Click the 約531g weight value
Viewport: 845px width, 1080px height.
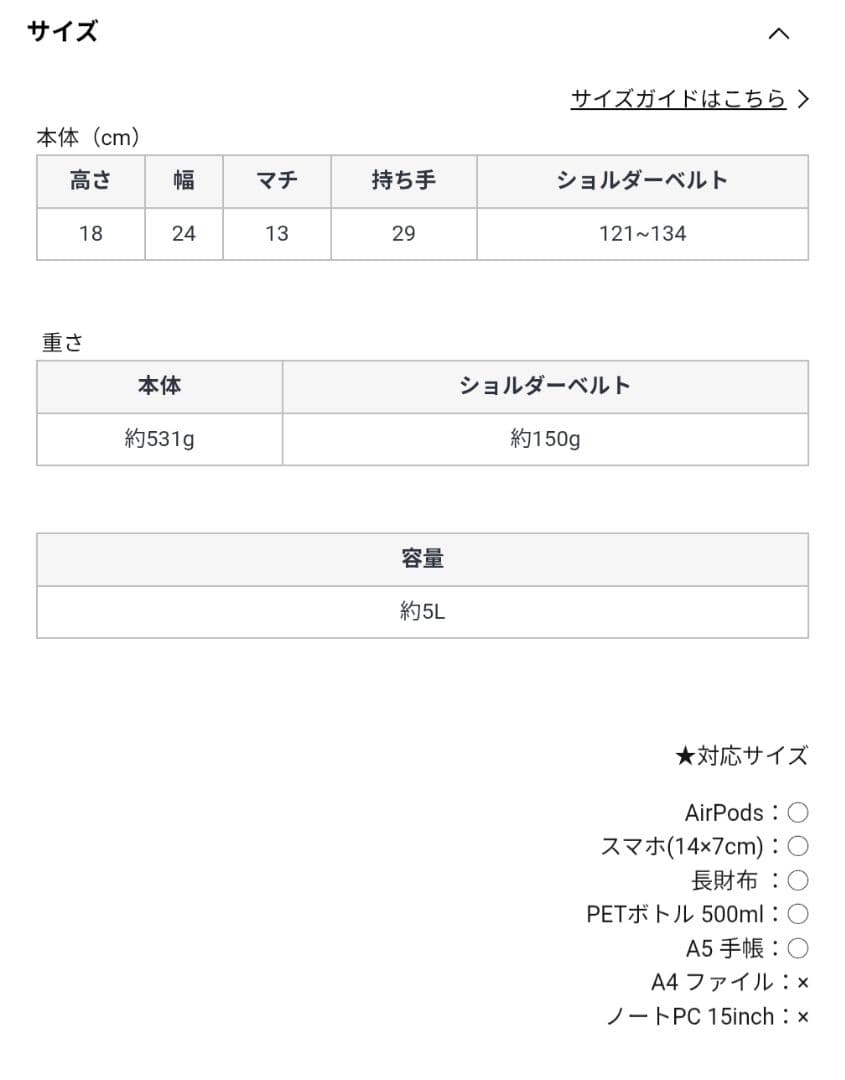159,439
